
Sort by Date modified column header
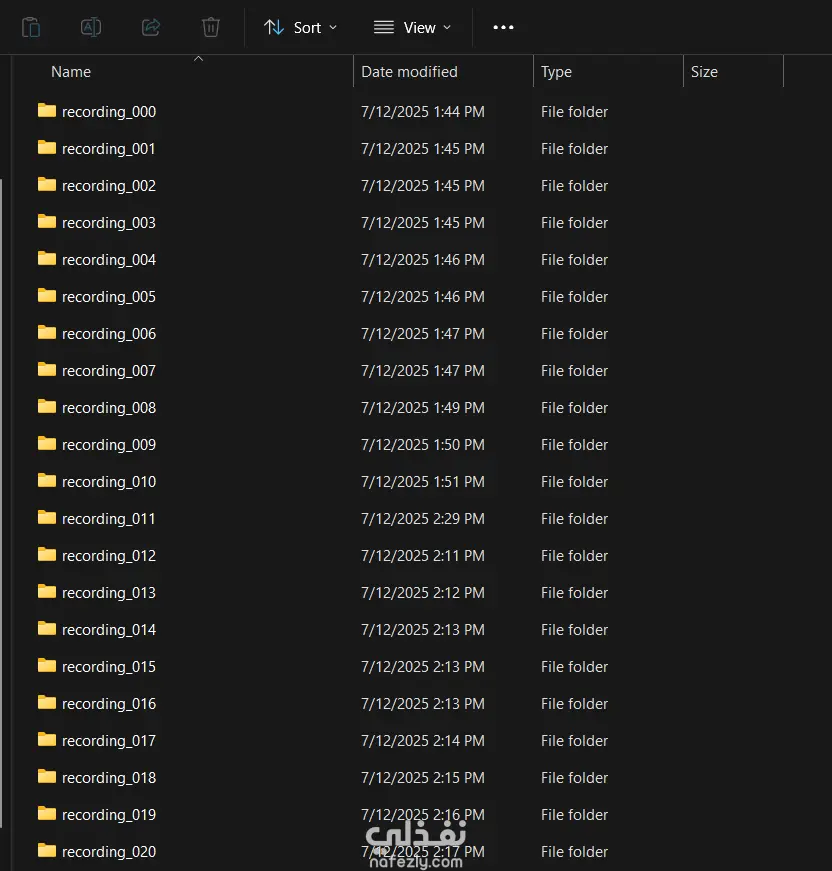coord(409,72)
